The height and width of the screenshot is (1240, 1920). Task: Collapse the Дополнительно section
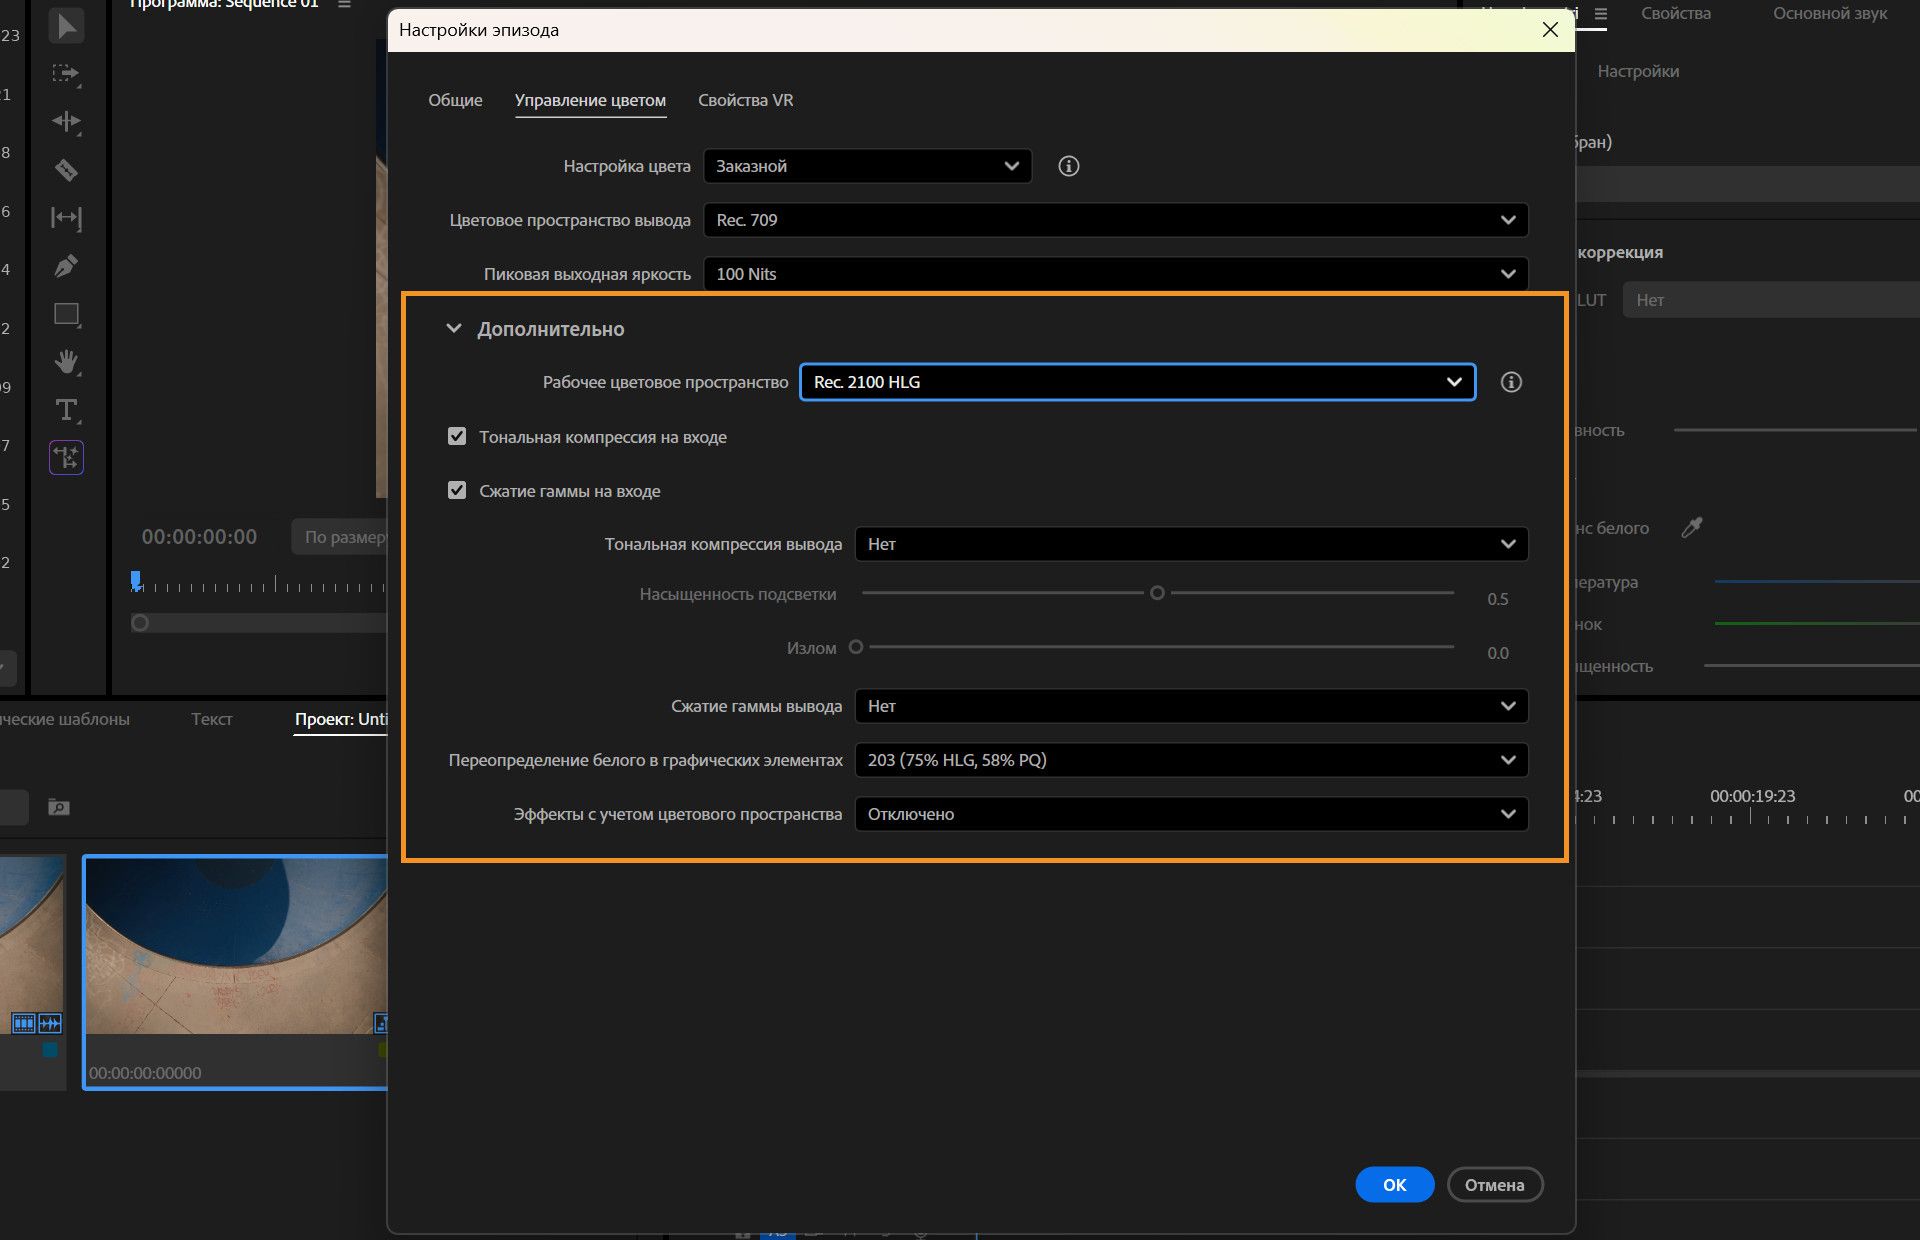(454, 329)
